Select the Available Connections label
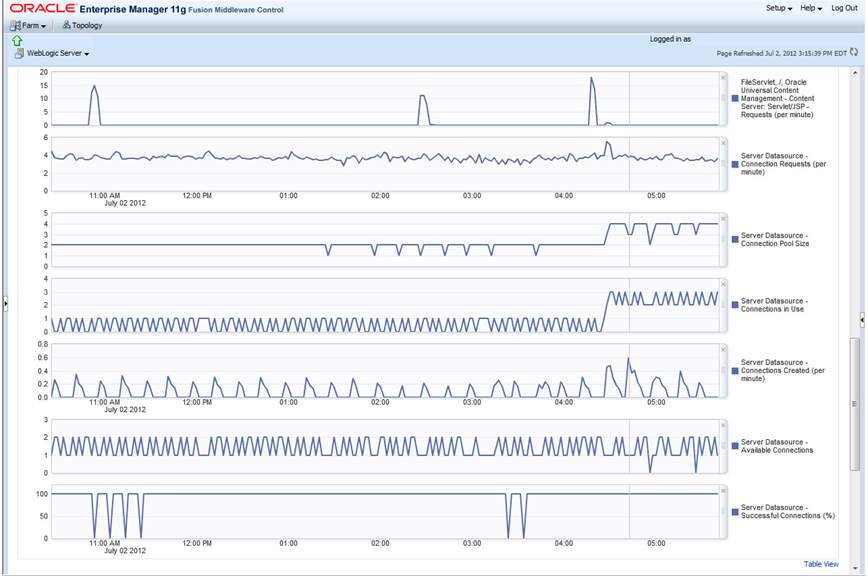 777,446
